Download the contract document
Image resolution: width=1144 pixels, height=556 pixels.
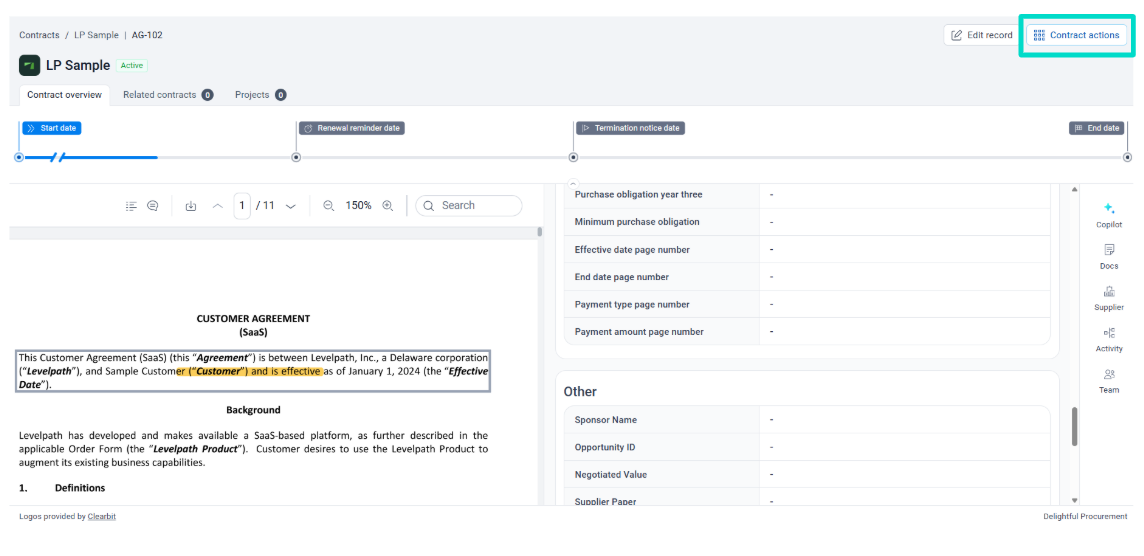point(191,206)
